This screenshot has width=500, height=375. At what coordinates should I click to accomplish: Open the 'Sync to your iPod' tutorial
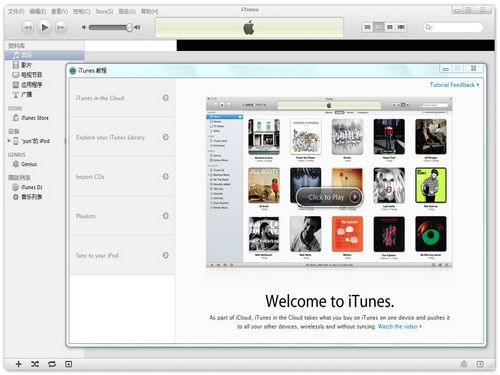(122, 255)
